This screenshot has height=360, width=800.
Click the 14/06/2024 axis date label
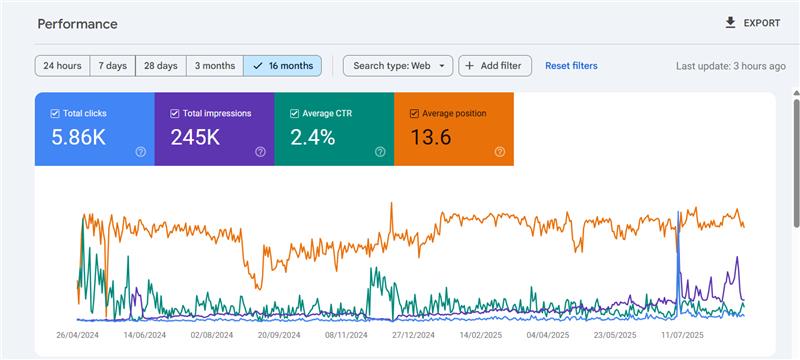click(x=144, y=336)
